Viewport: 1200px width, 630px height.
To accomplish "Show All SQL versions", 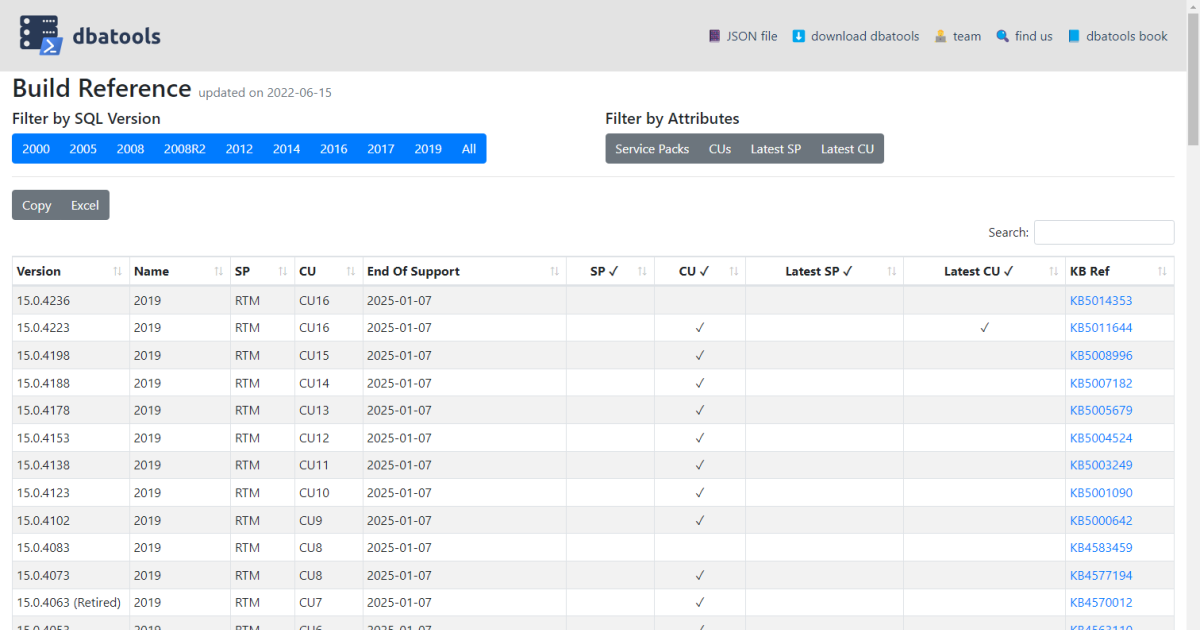I will point(469,149).
